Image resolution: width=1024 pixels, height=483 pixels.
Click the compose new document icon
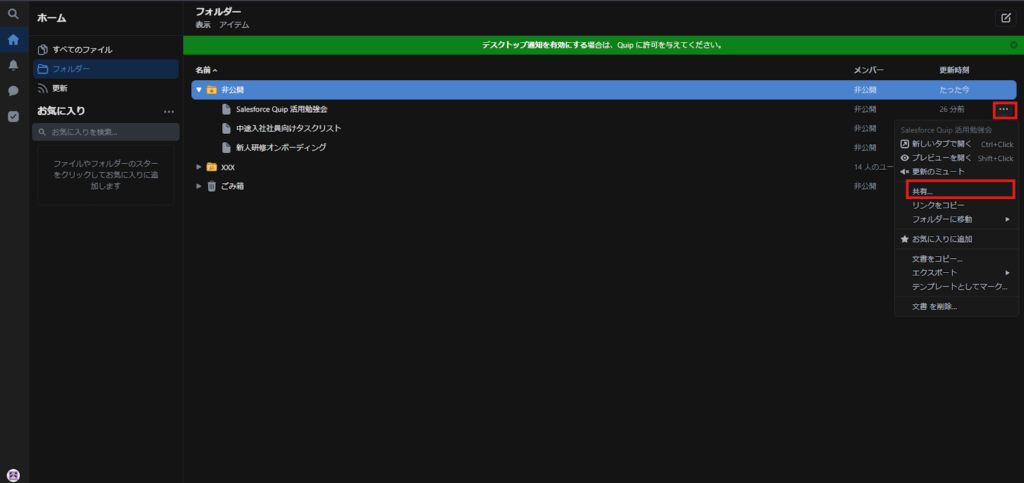click(x=1006, y=18)
